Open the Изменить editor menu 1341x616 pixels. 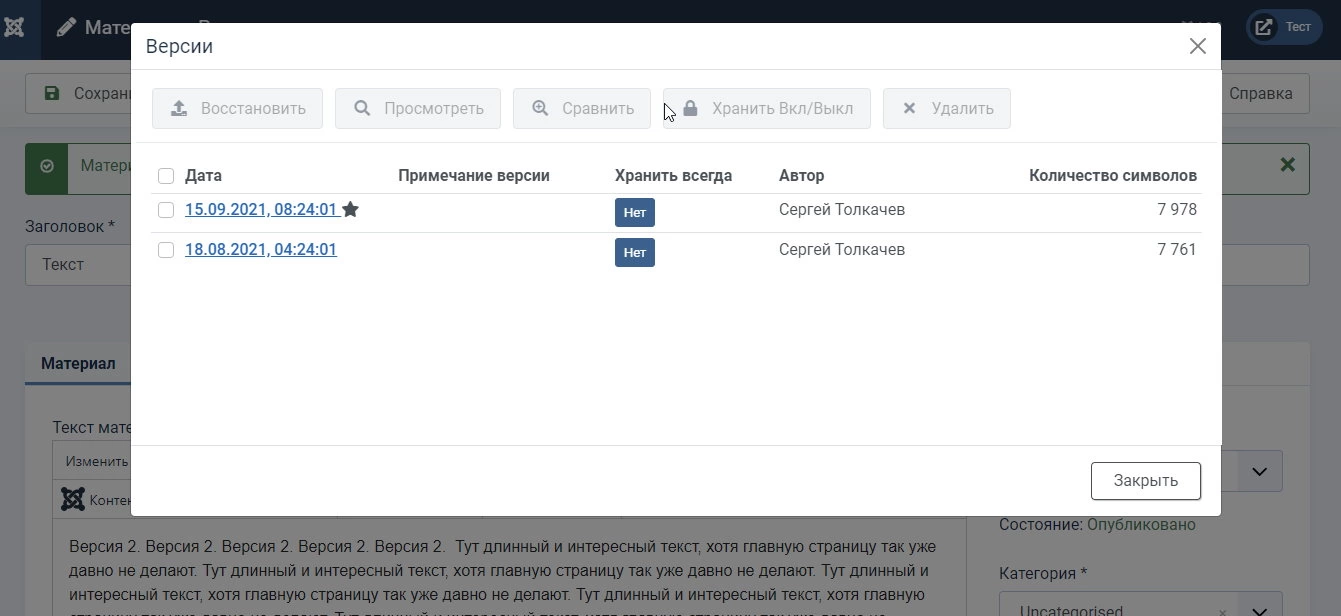tap(96, 462)
